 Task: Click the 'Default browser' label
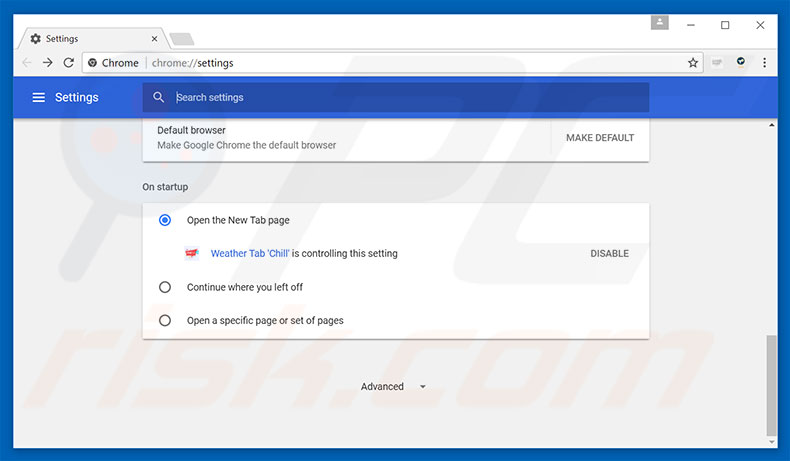[191, 130]
